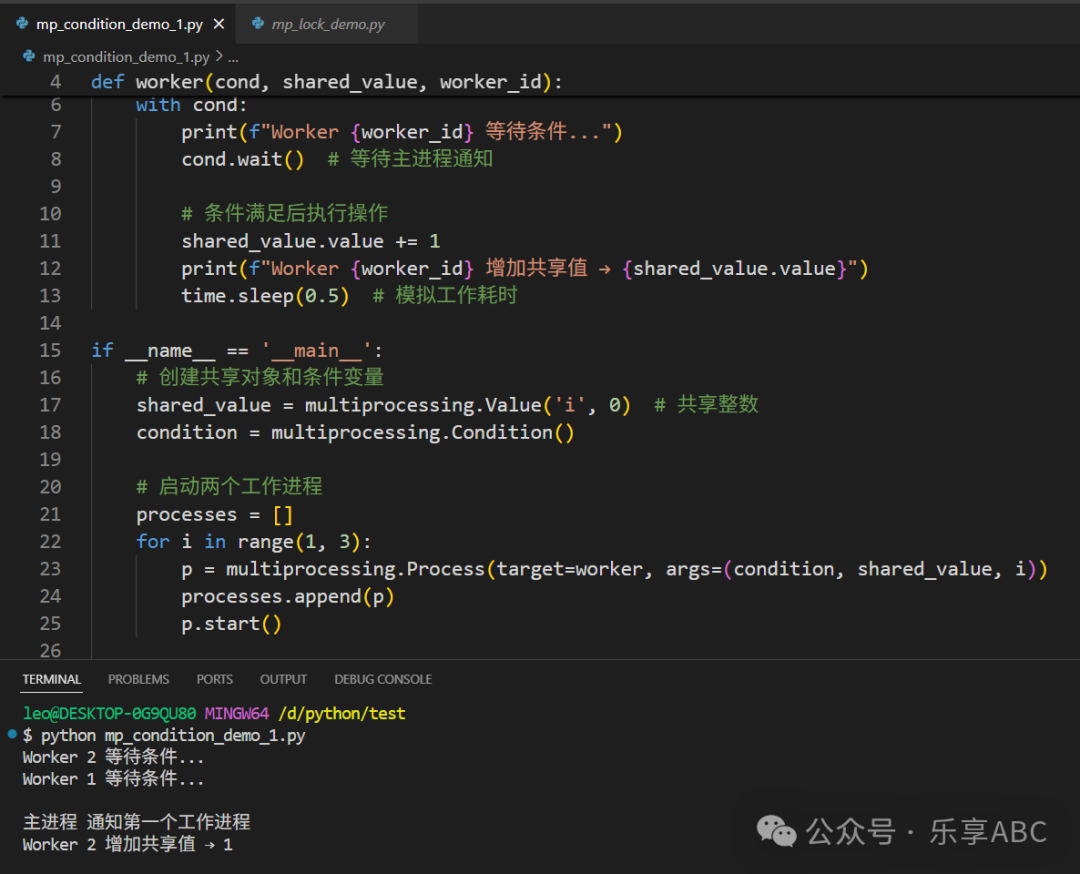Open mp_condition_demo_1.py breadcrumb item

pyautogui.click(x=126, y=56)
